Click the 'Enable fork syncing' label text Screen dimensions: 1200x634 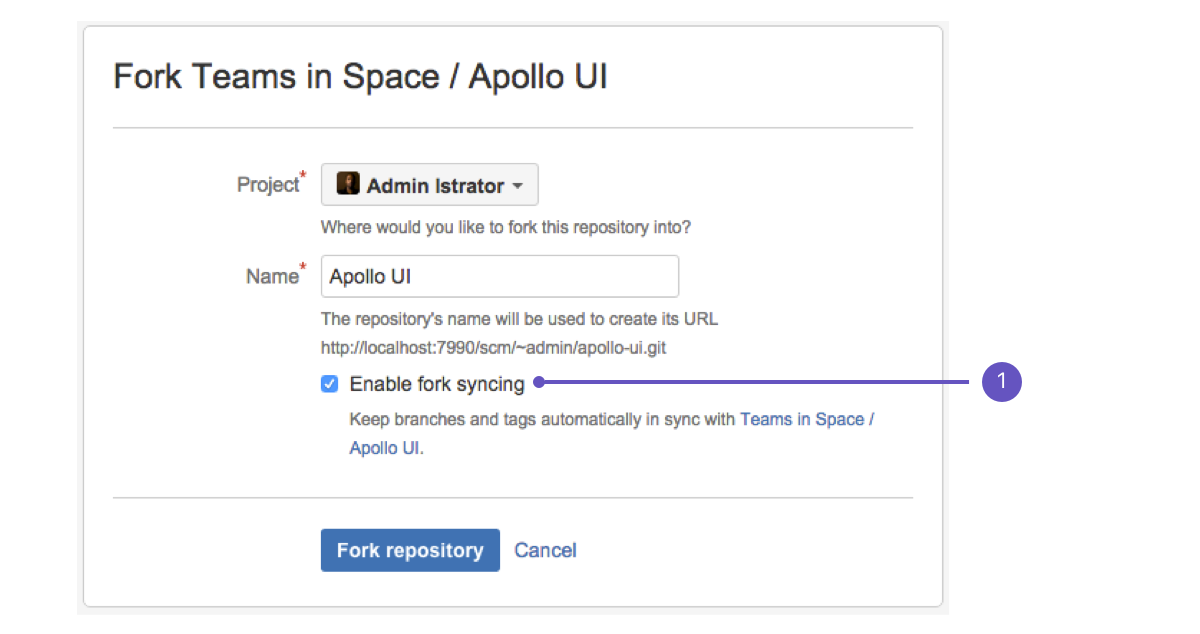[x=437, y=384]
